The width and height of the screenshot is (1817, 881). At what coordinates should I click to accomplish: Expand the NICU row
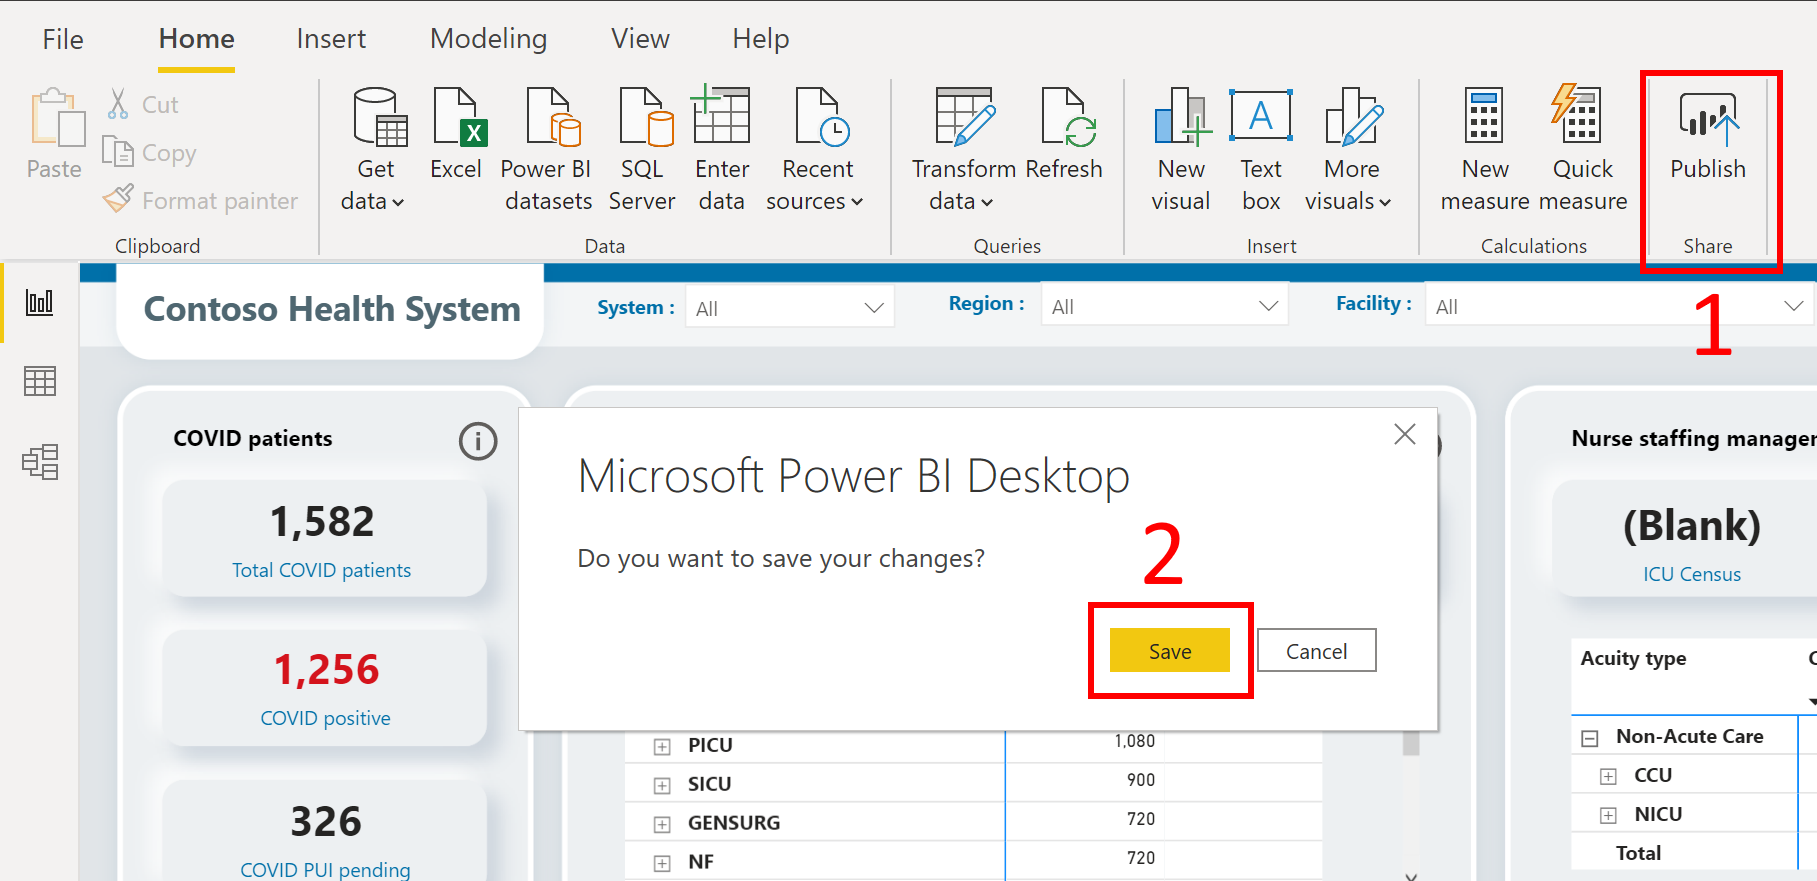pyautogui.click(x=1608, y=816)
